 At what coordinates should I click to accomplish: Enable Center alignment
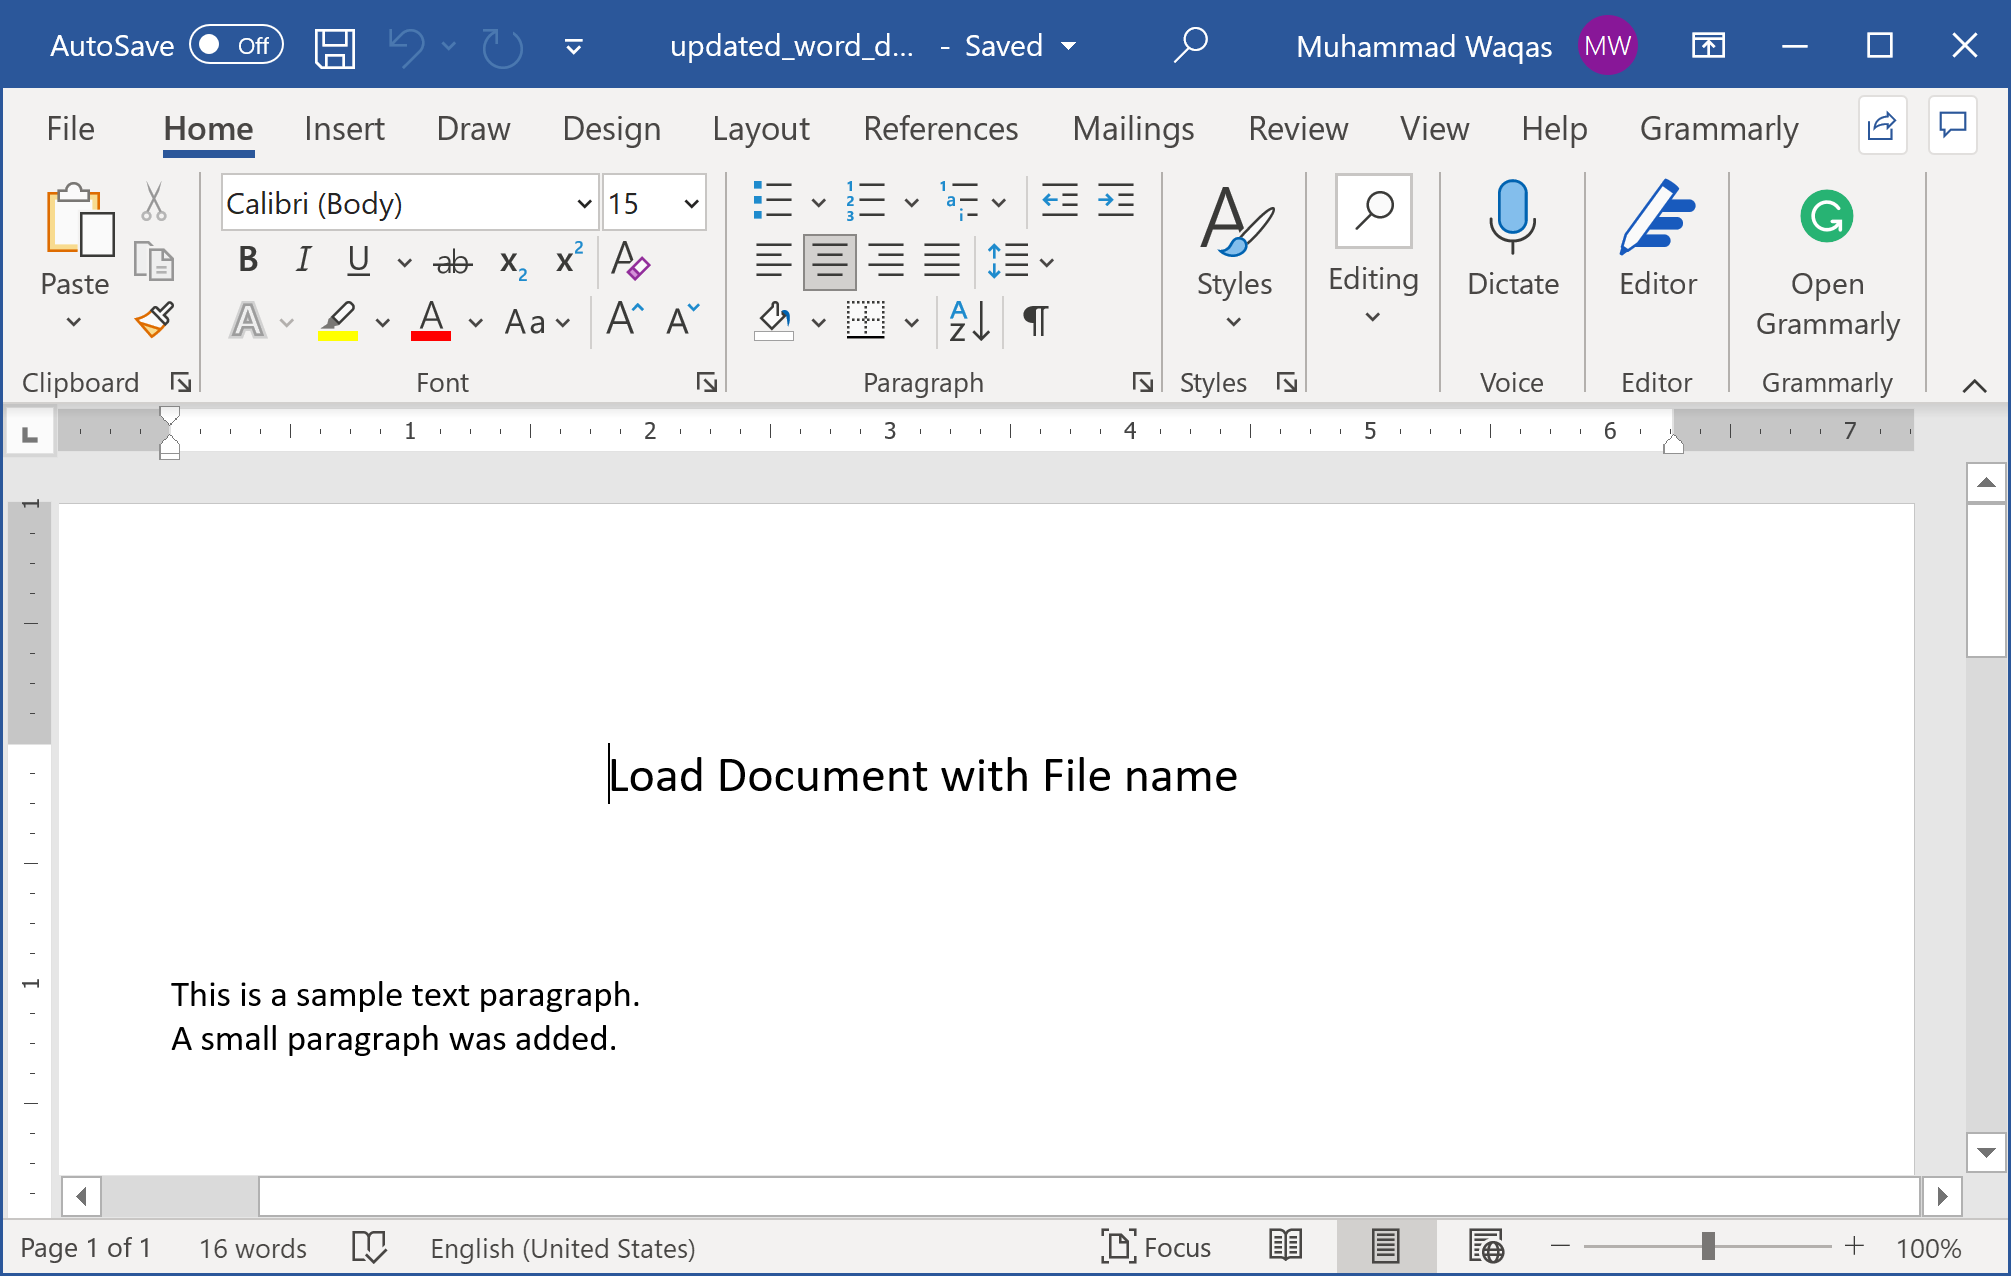click(829, 261)
